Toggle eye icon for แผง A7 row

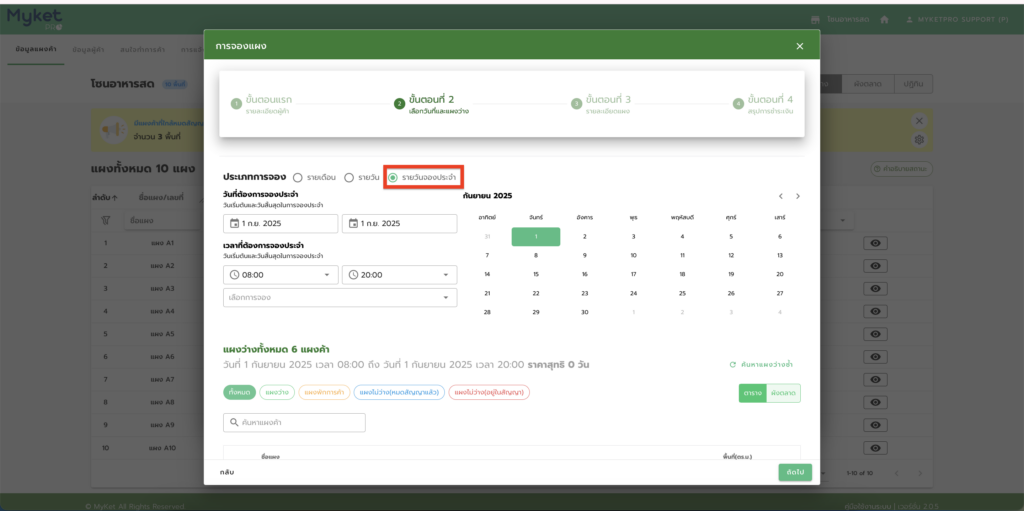[875, 380]
